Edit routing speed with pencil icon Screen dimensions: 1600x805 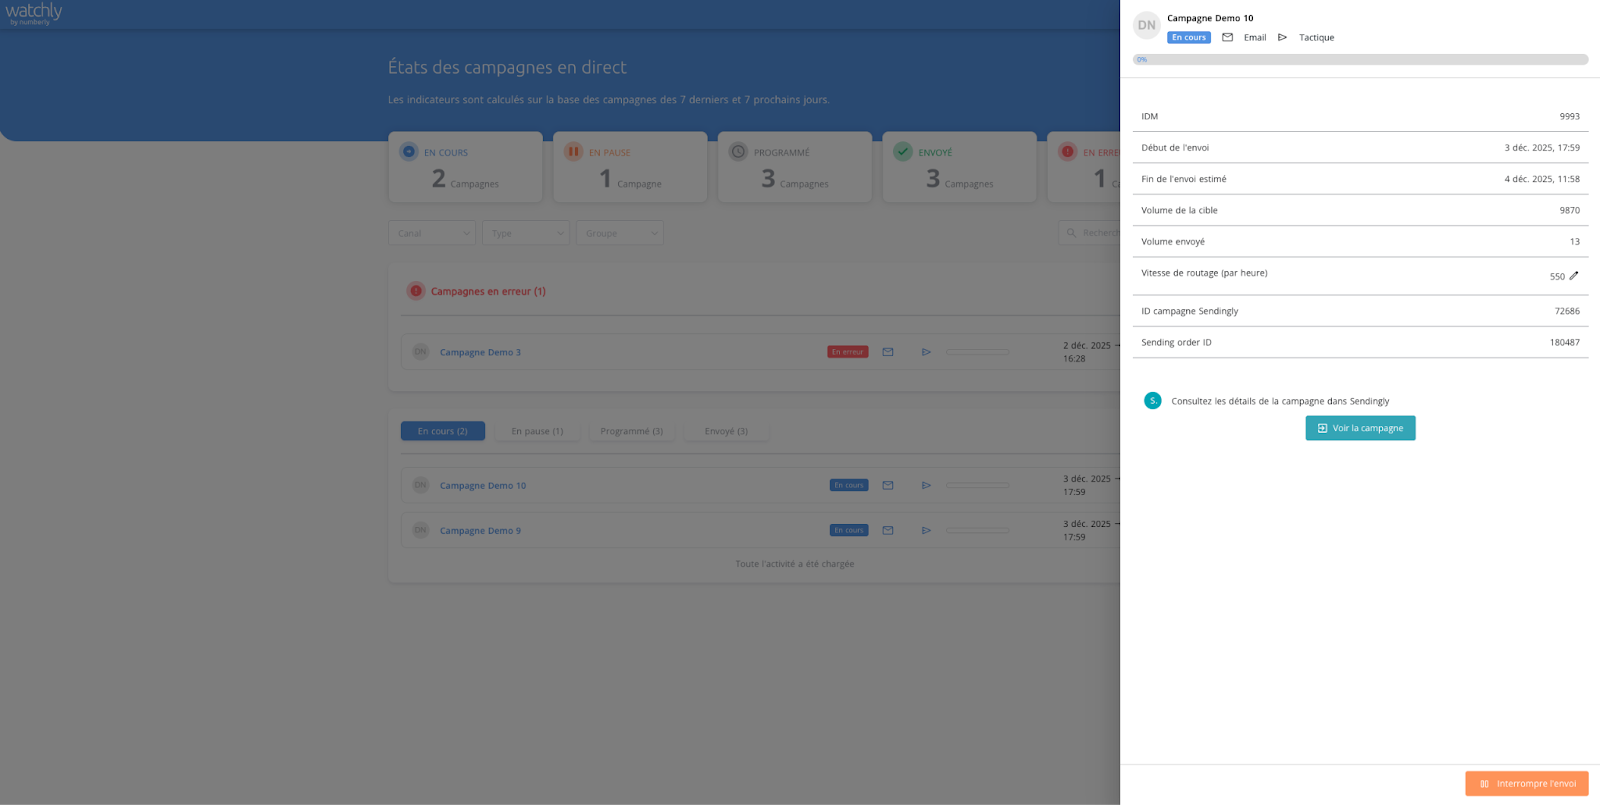coord(1573,276)
